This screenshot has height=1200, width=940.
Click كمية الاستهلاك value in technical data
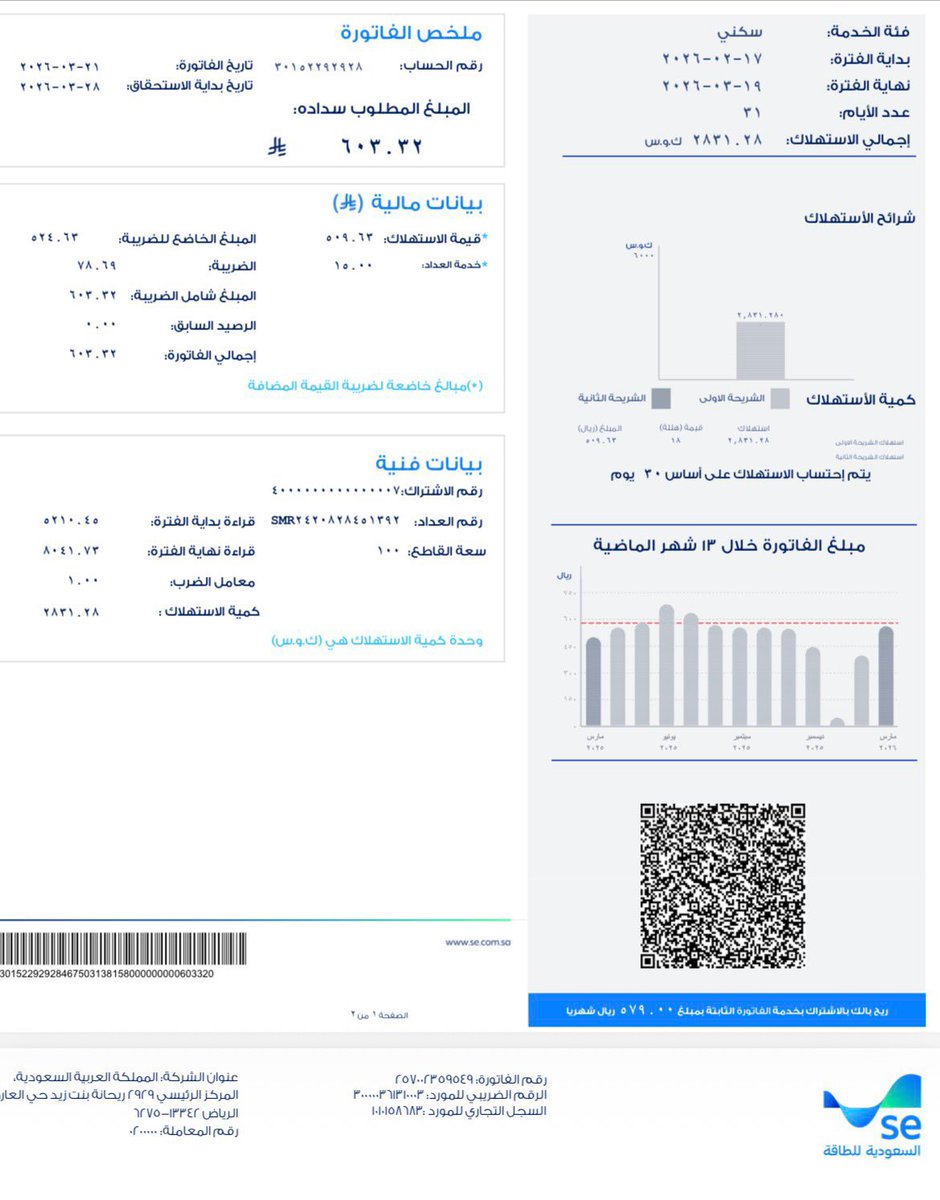pos(71,610)
